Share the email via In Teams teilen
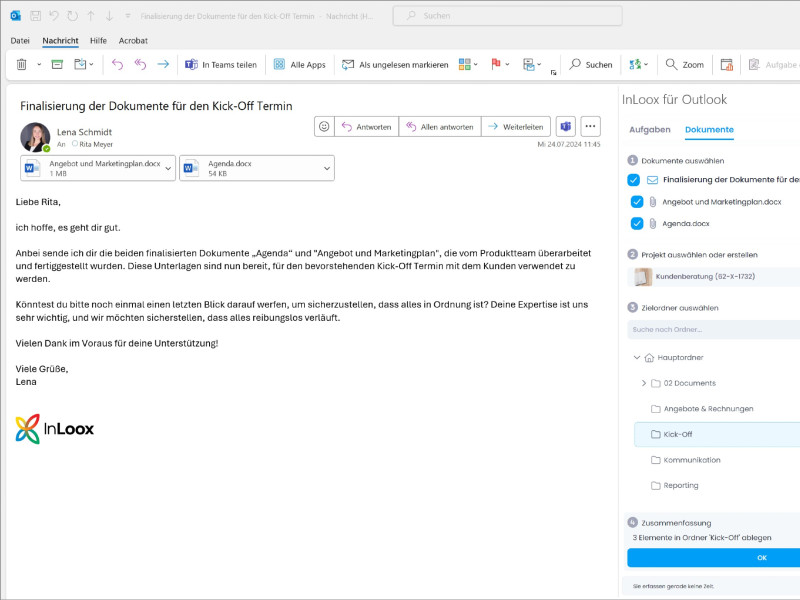The image size is (800, 600). (221, 65)
